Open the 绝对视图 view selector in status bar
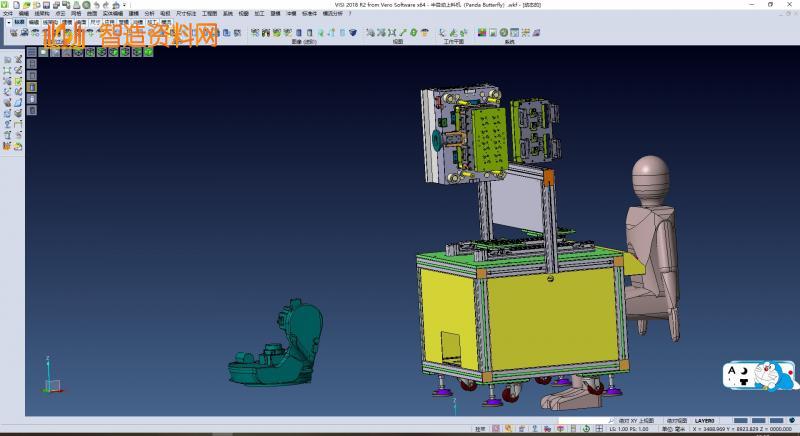The image size is (800, 436). [675, 421]
